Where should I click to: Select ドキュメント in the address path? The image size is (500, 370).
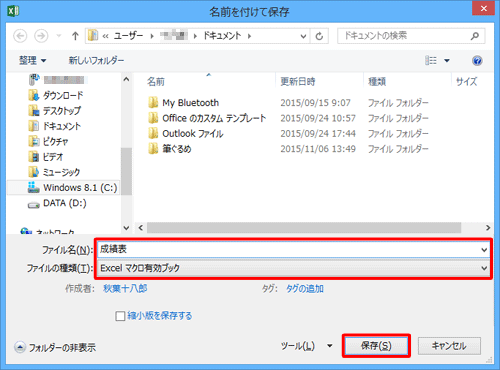[222, 36]
